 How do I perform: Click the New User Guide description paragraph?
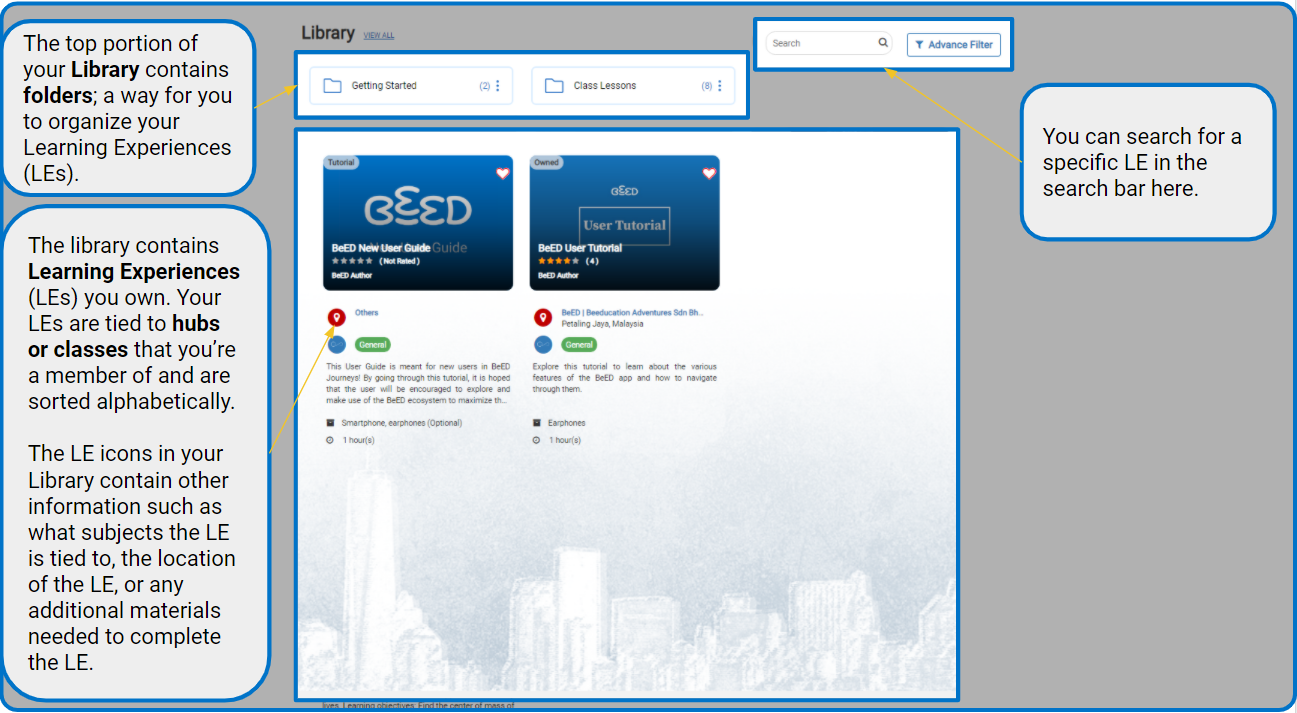(418, 383)
